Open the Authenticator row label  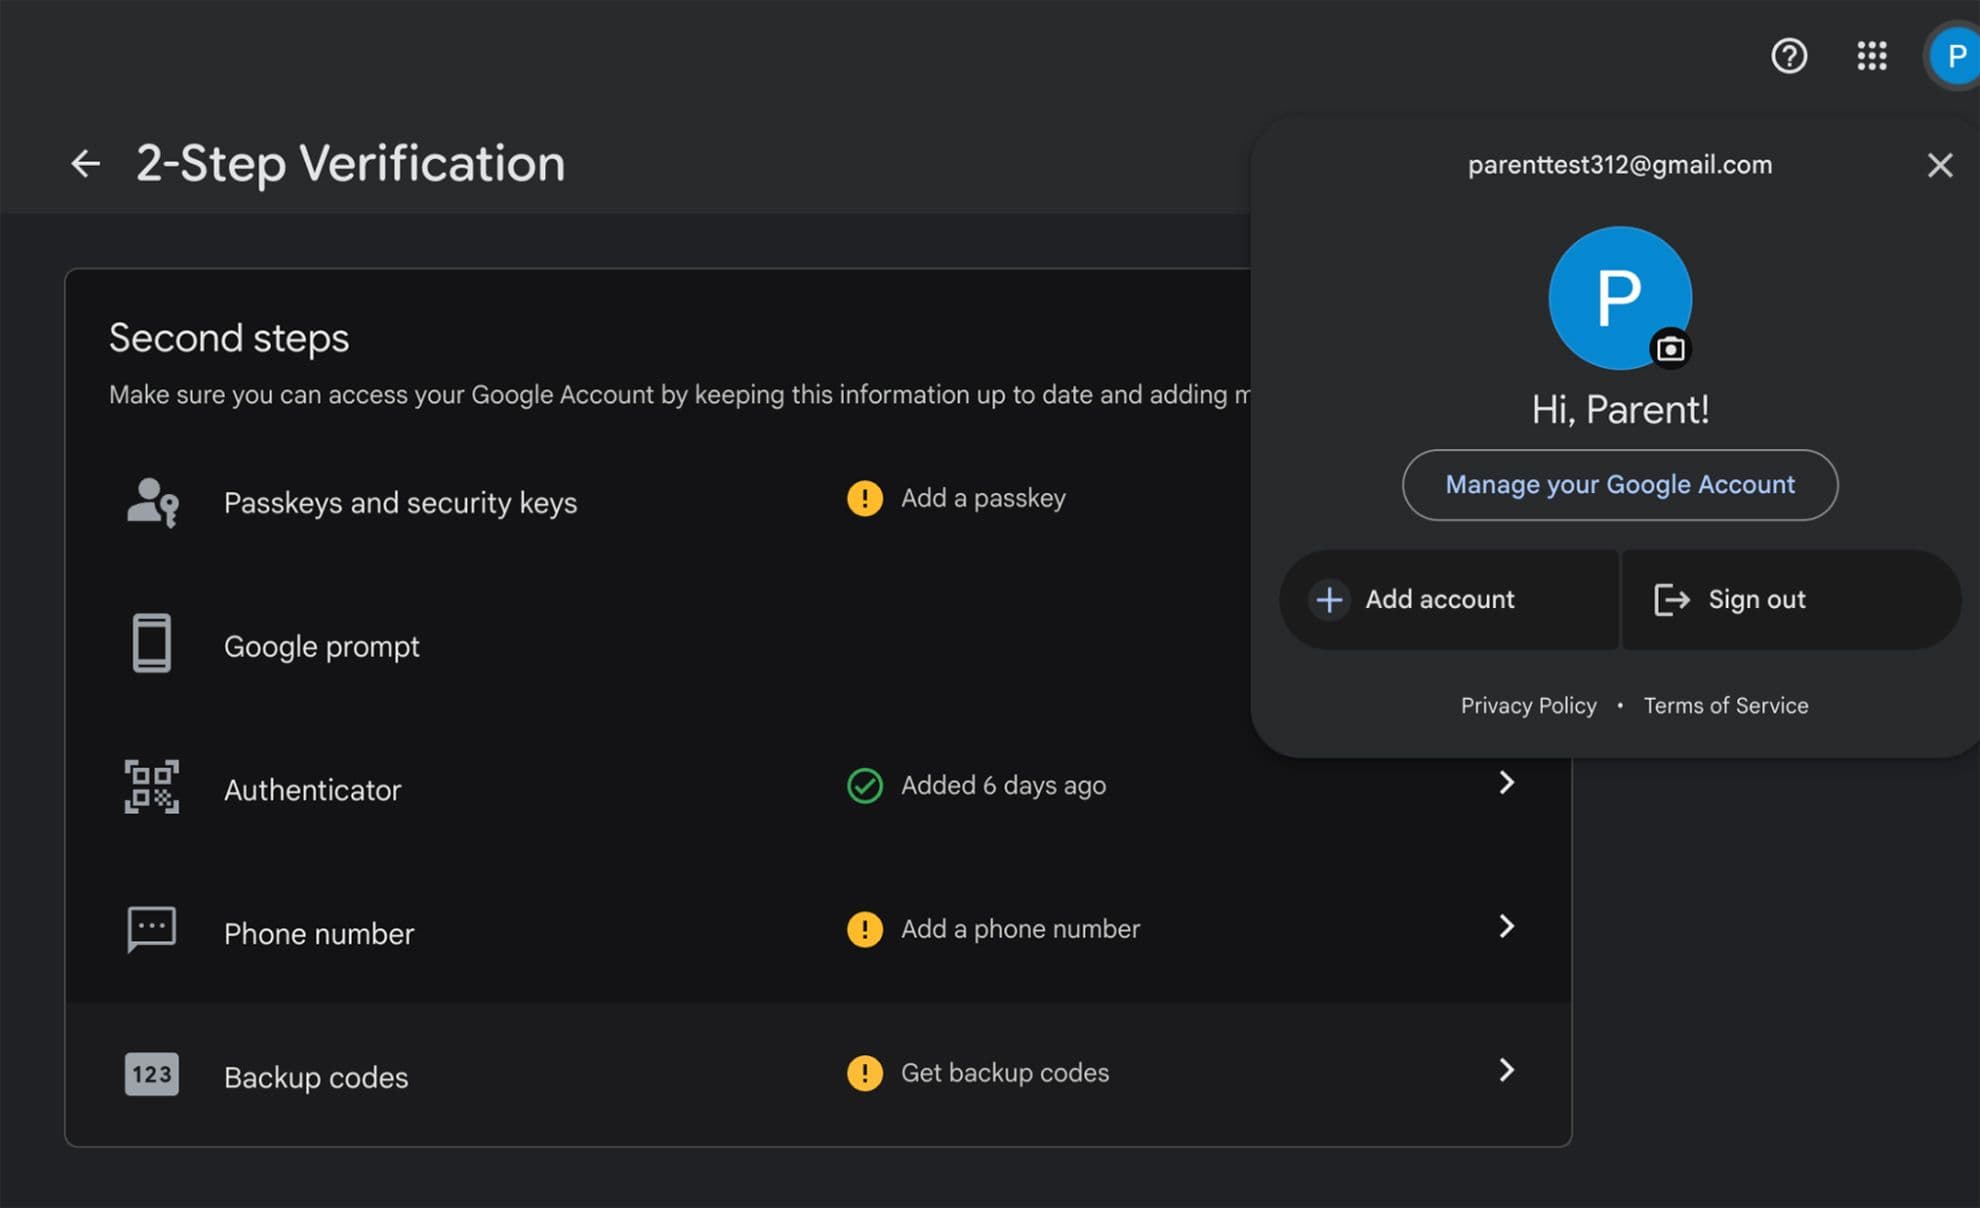click(312, 790)
